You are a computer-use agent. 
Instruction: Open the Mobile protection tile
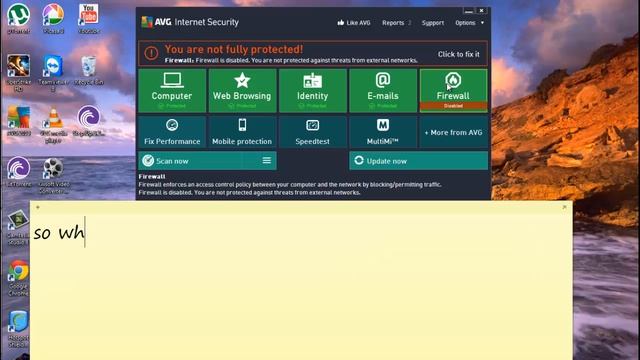(x=242, y=132)
